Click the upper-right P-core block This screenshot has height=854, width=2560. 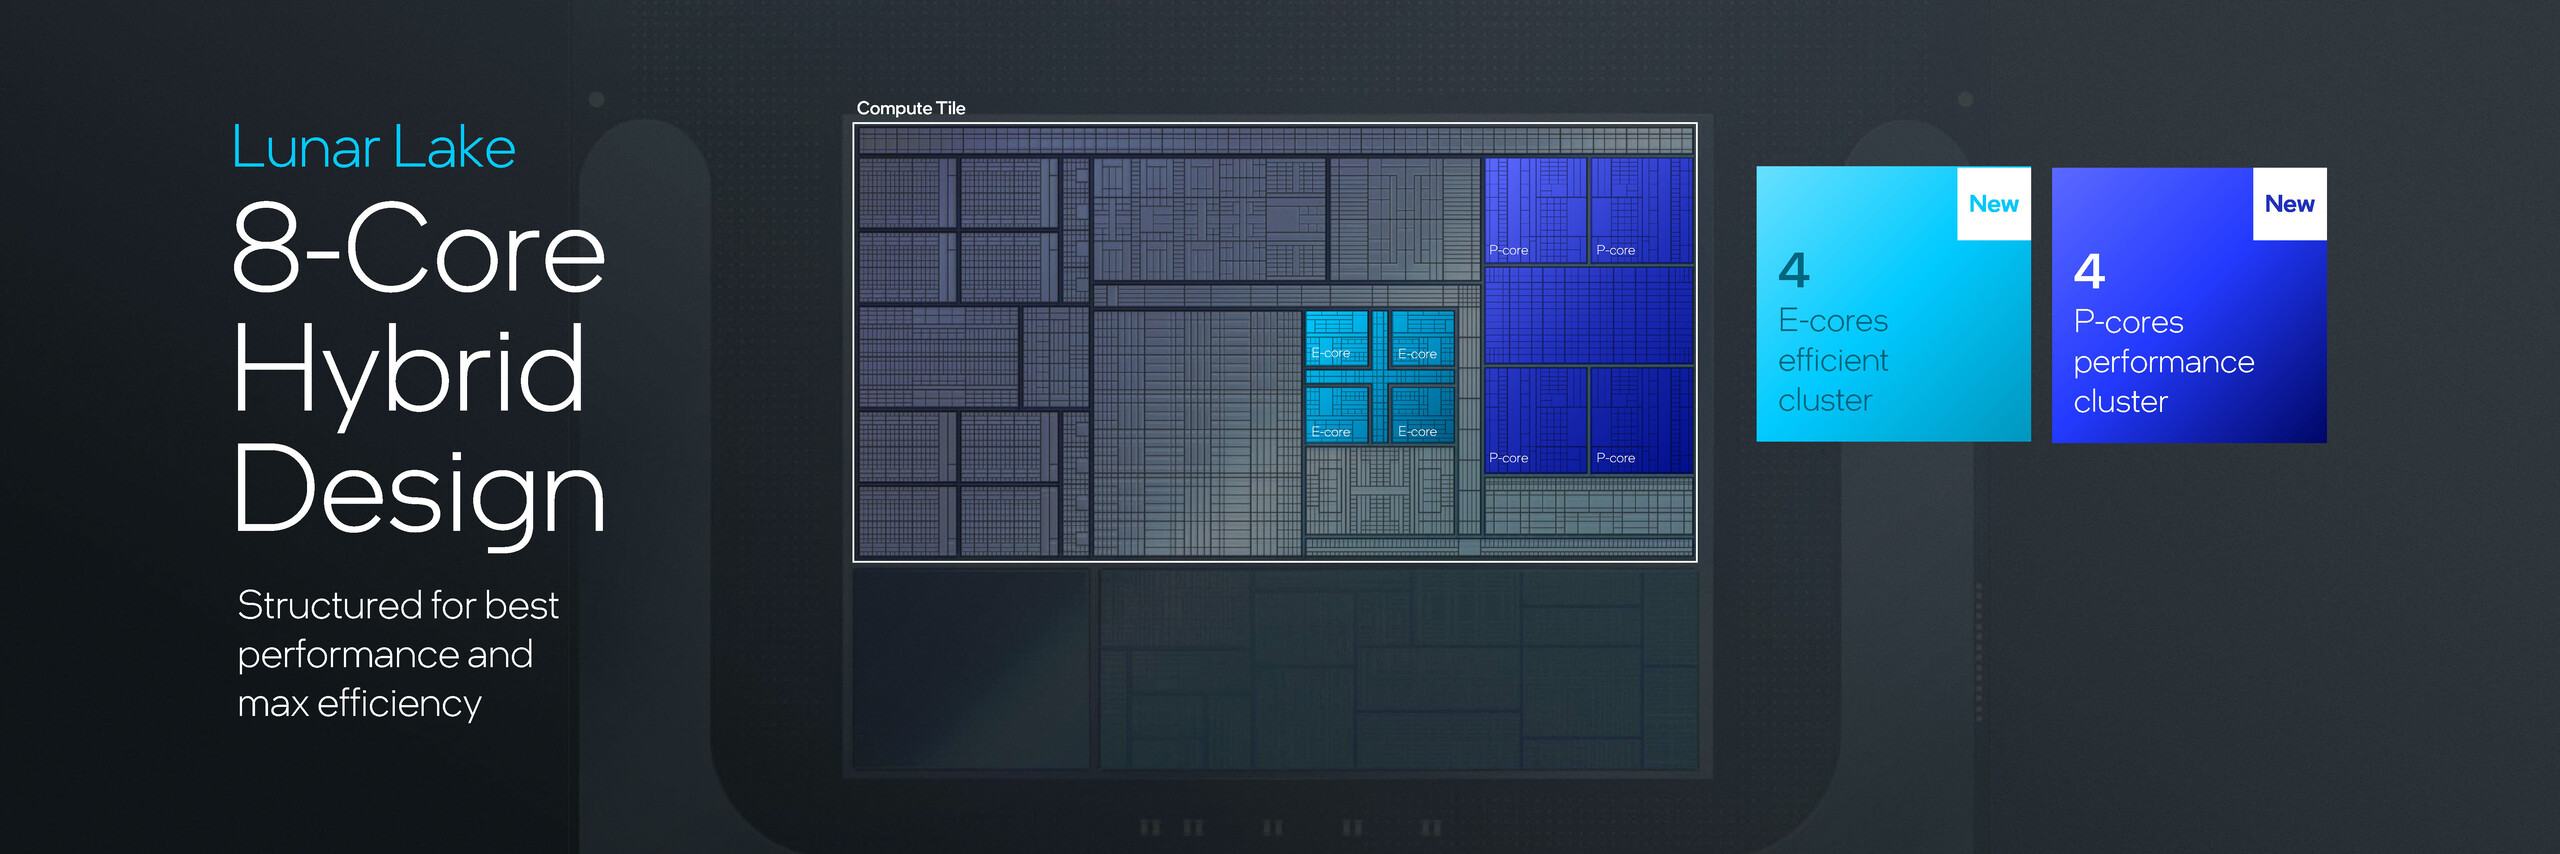pyautogui.click(x=1641, y=210)
